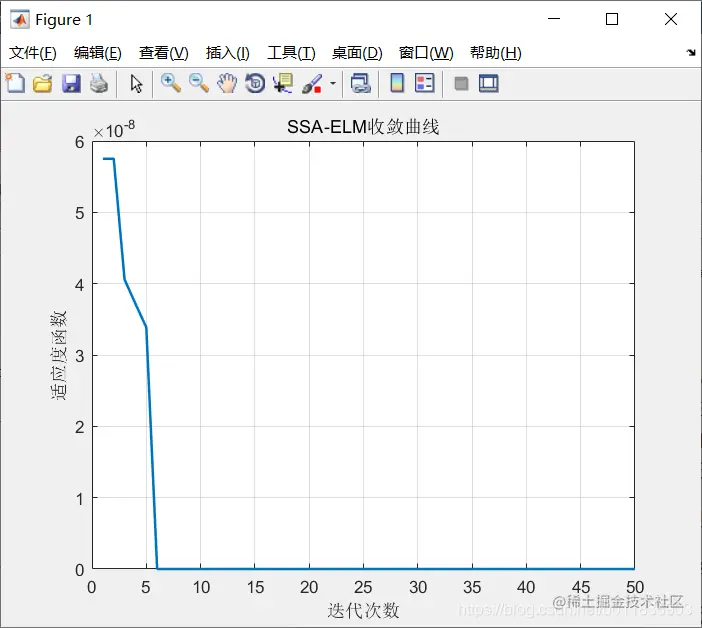The image size is (702, 628).
Task: Click the x-axis tick label 25
Action: [x=363, y=587]
